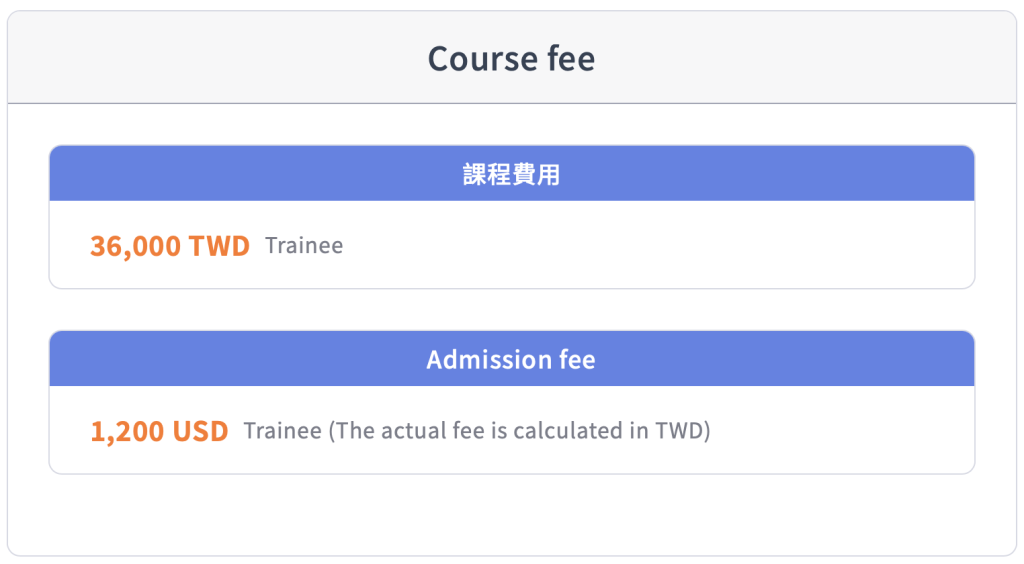Screen dimensions: 1024x564
Task: Click the note about fee calculated in TWD
Action: 477,431
